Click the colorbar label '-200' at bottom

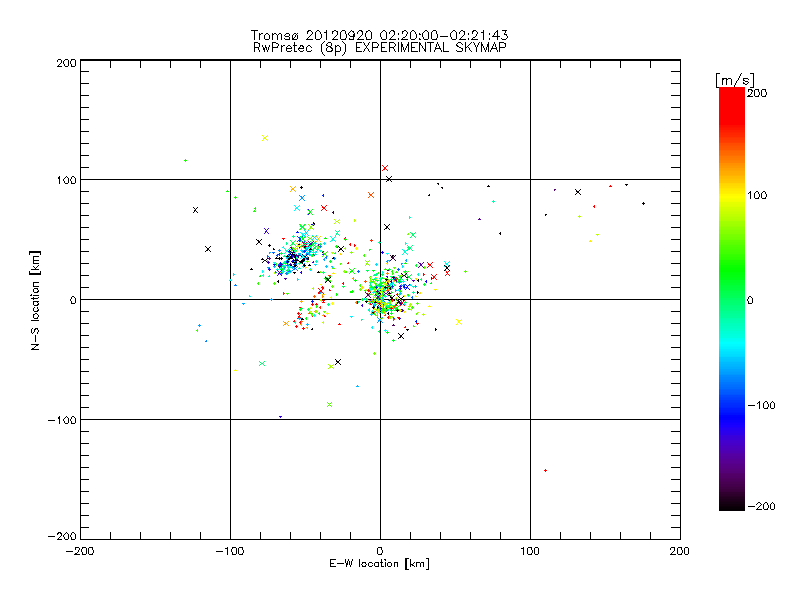point(761,506)
